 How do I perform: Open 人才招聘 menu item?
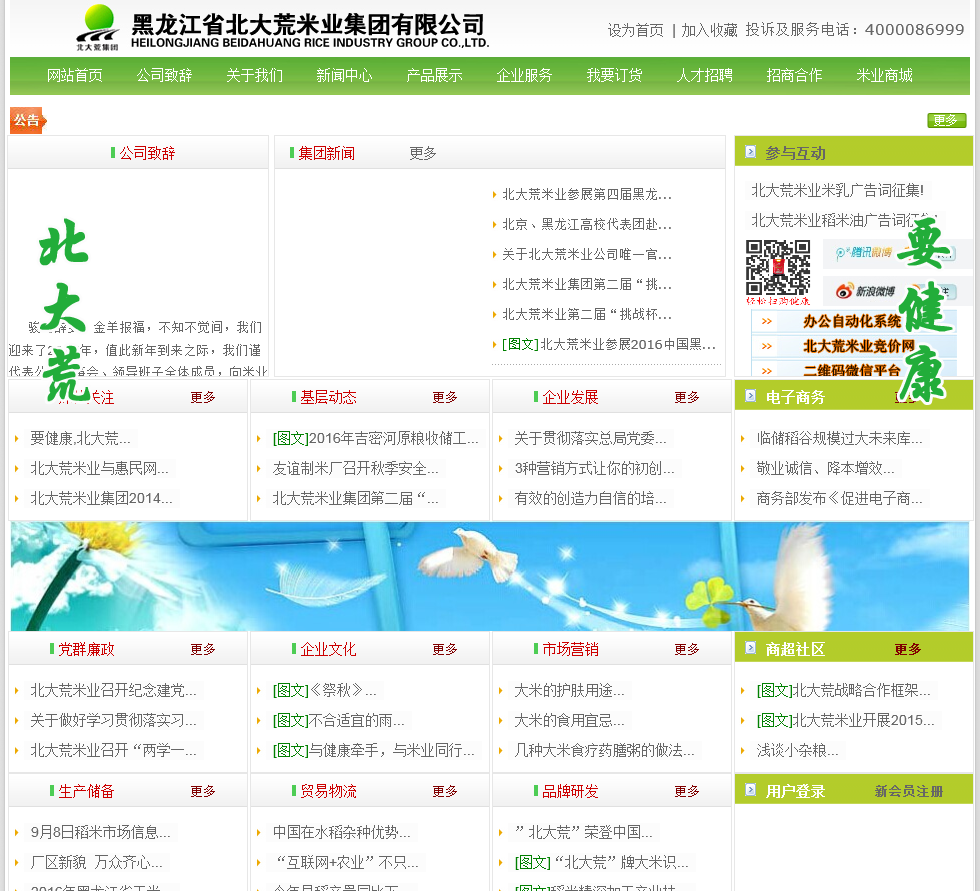coord(704,76)
